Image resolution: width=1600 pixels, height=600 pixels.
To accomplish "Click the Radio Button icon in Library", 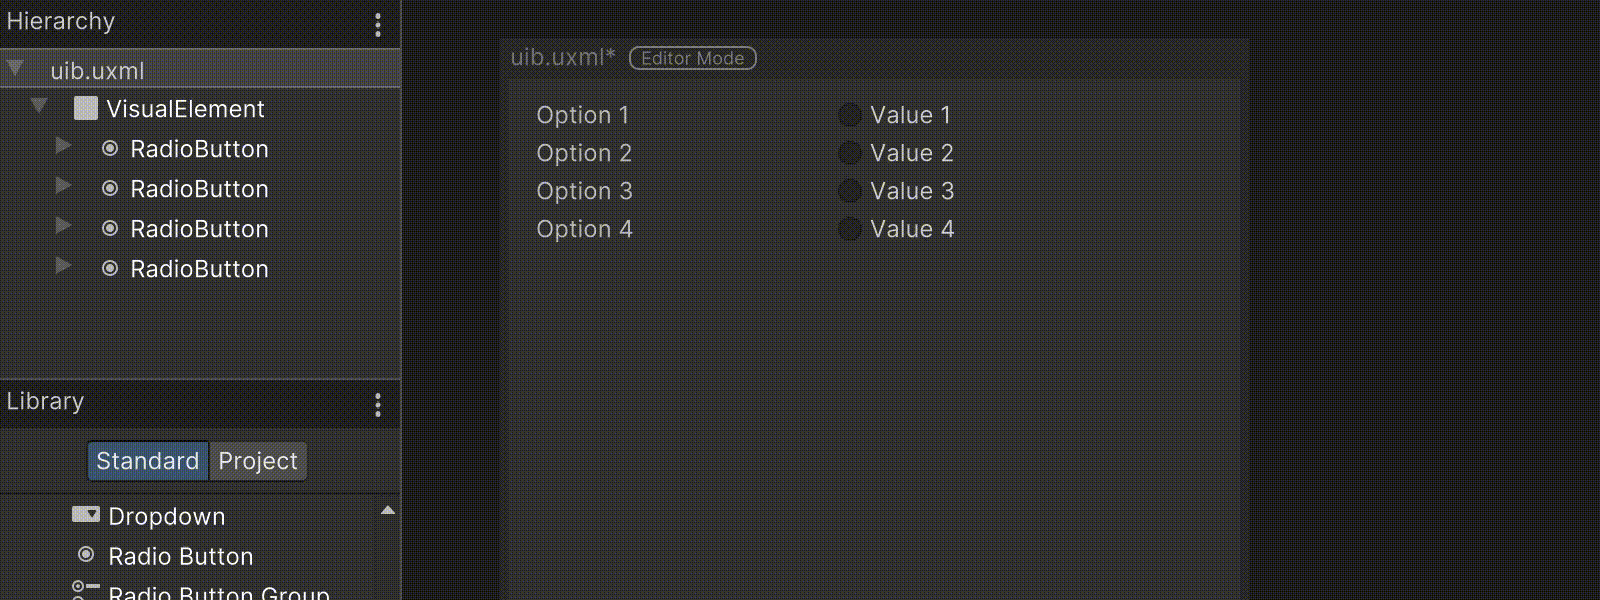I will 86,555.
